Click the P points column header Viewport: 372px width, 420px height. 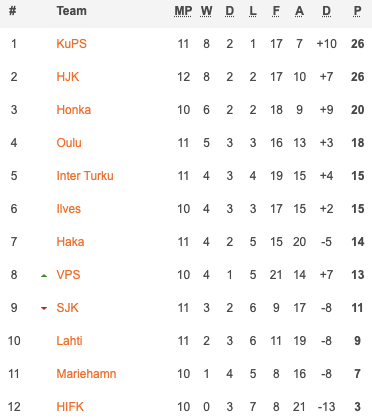tap(357, 11)
